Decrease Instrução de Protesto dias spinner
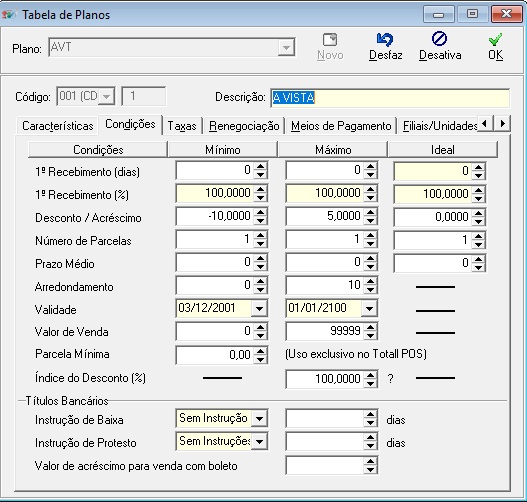 tap(370, 446)
